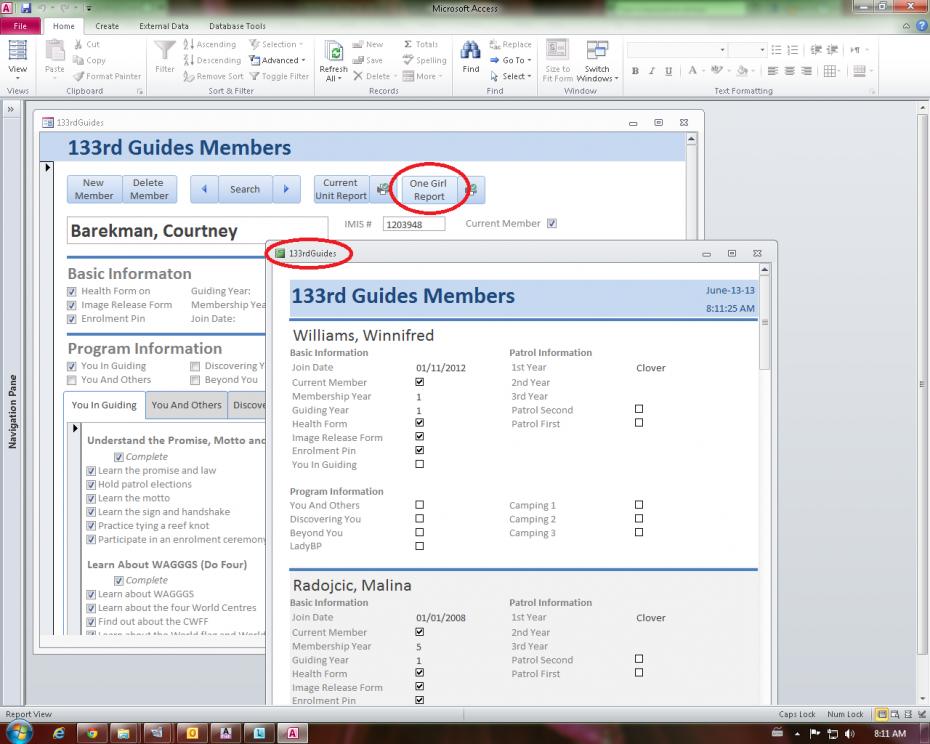Image resolution: width=930 pixels, height=744 pixels.
Task: Sort records with the Ascending command
Action: [x=209, y=44]
